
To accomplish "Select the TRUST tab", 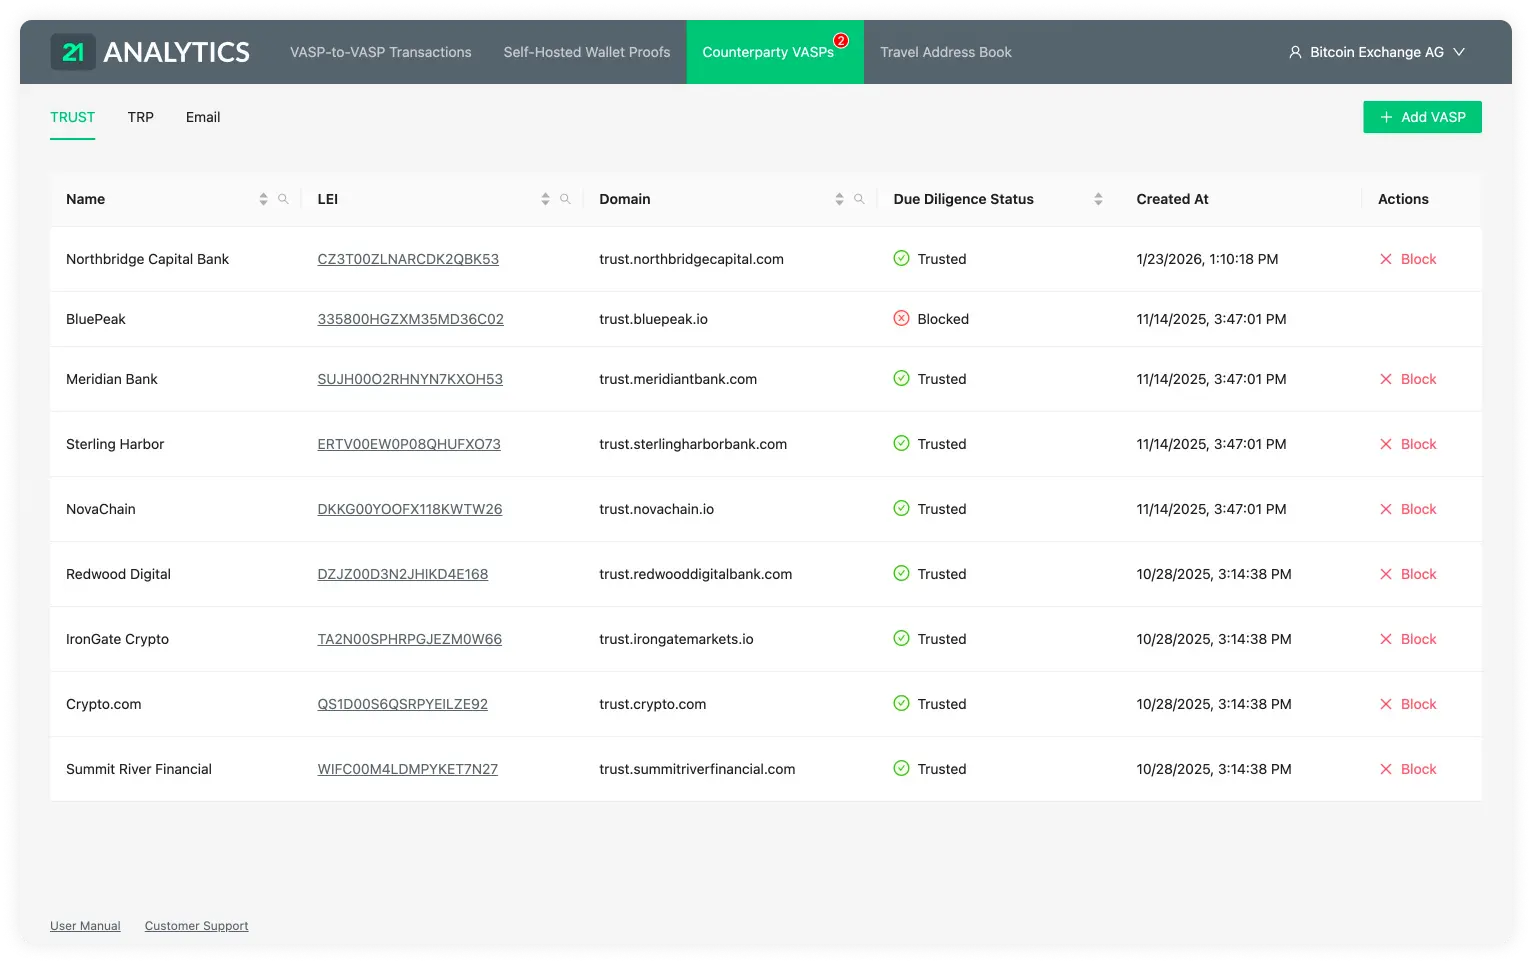I will coord(72,117).
